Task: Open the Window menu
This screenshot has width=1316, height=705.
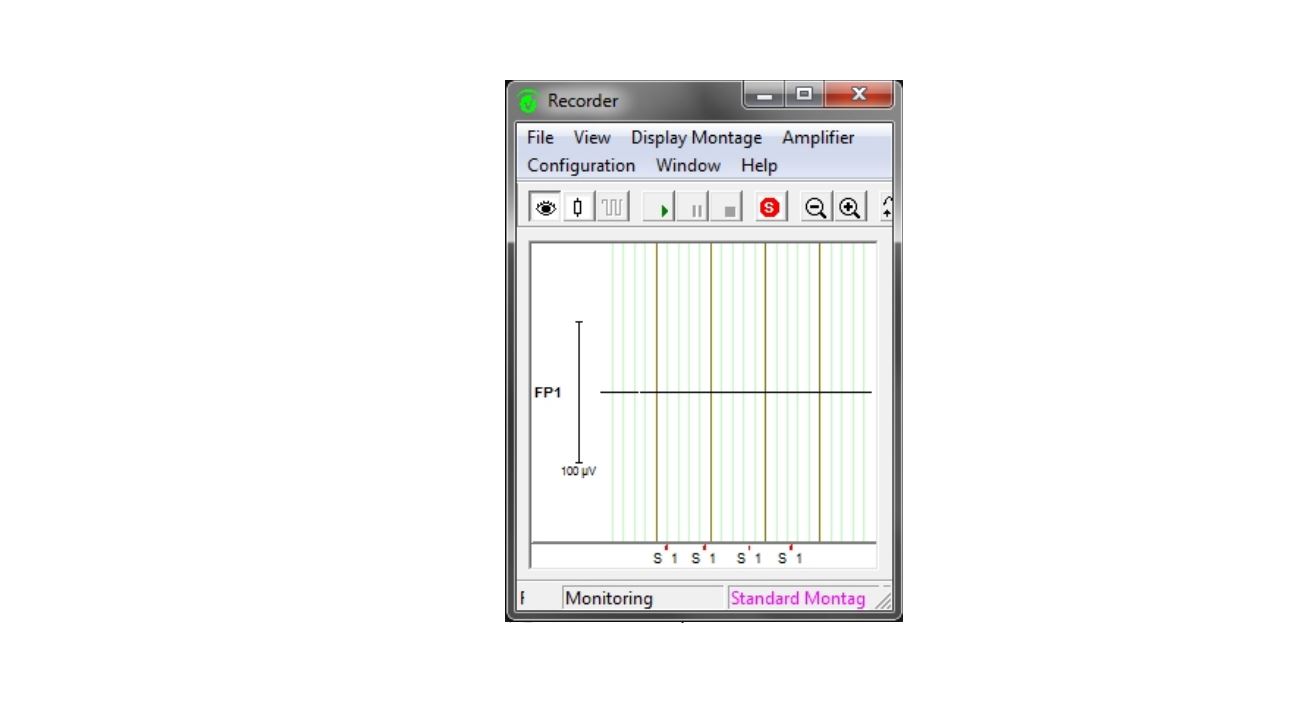Action: pyautogui.click(x=688, y=165)
